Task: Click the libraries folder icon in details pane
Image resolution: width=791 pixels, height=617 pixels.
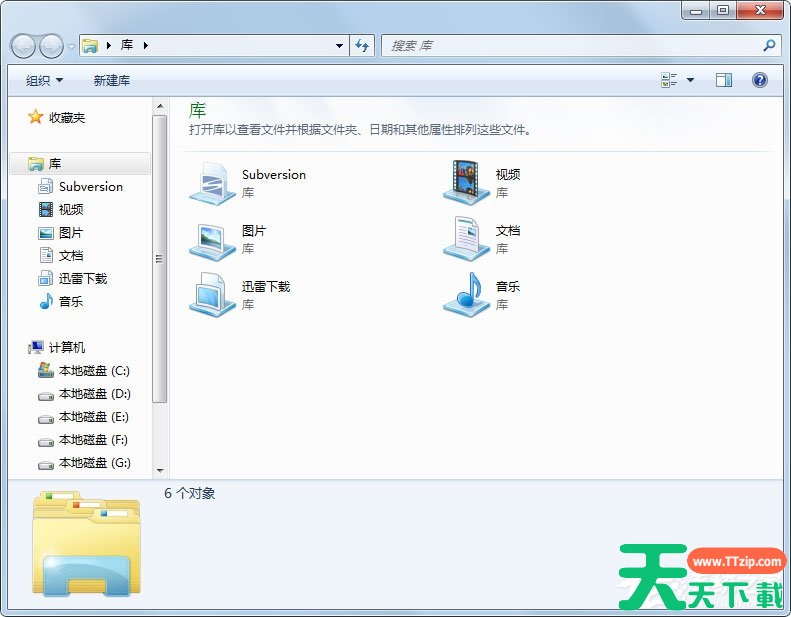Action: point(86,543)
